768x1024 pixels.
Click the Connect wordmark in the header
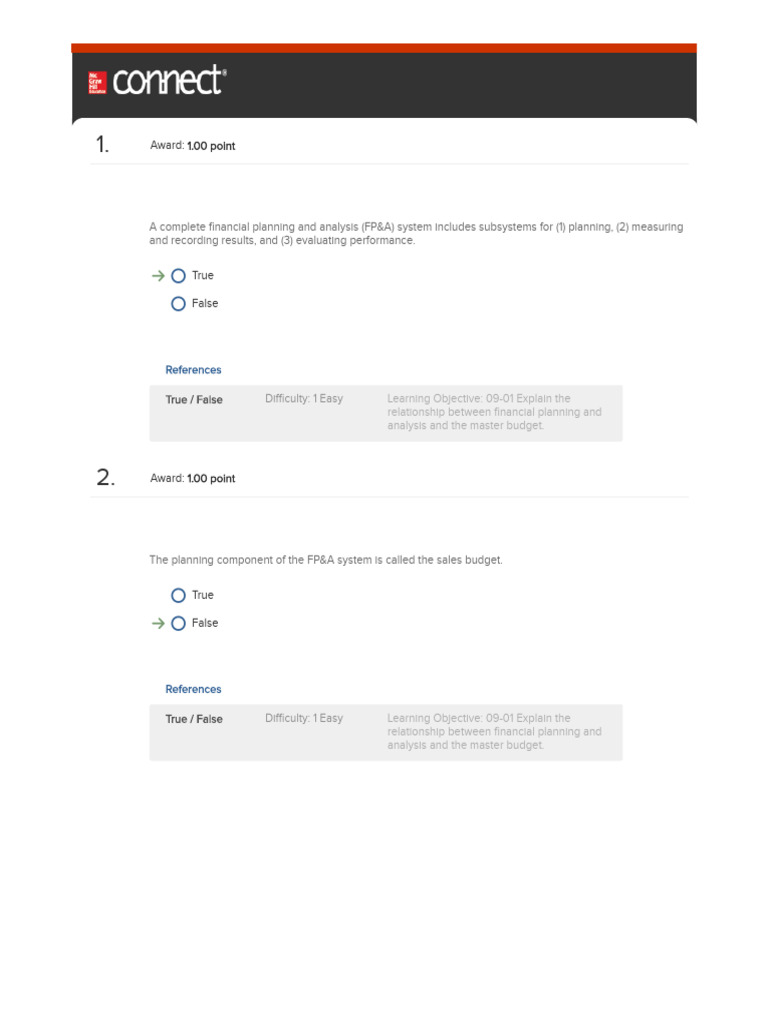pos(169,81)
